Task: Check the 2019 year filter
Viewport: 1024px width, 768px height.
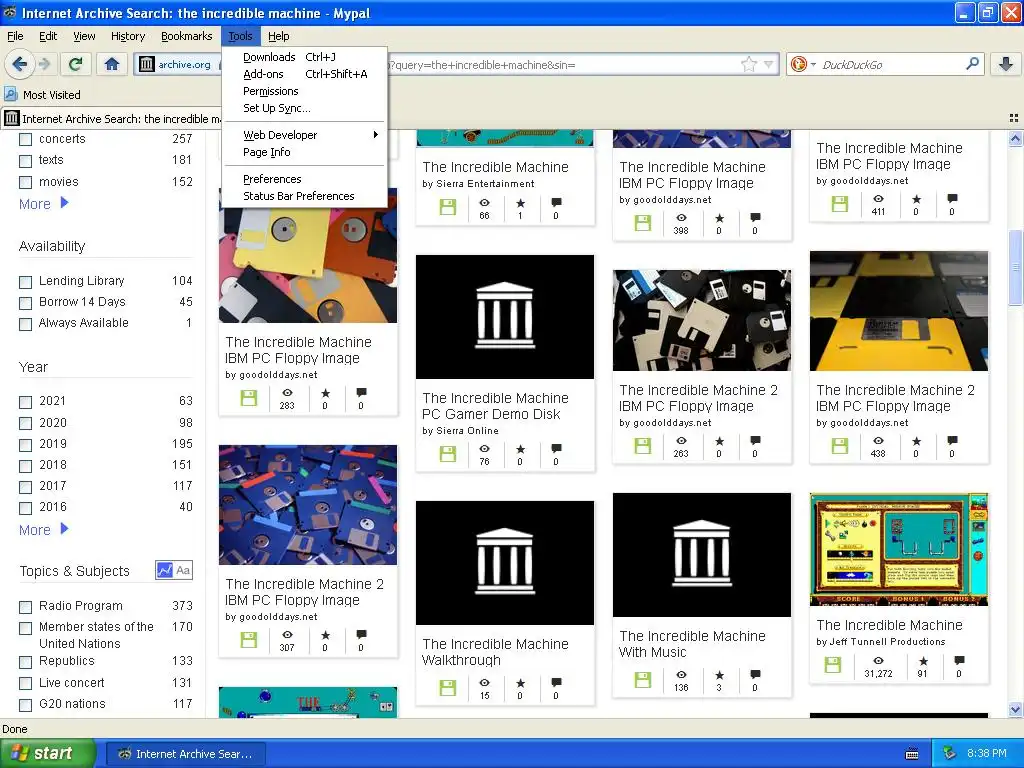Action: click(x=25, y=445)
